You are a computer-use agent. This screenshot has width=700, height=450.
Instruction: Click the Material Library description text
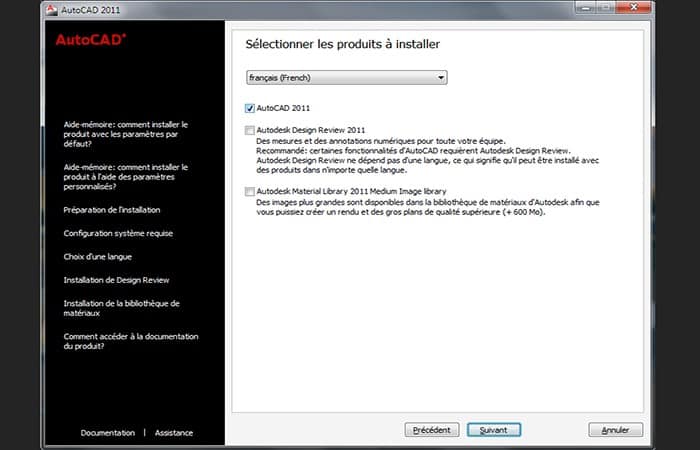click(428, 207)
